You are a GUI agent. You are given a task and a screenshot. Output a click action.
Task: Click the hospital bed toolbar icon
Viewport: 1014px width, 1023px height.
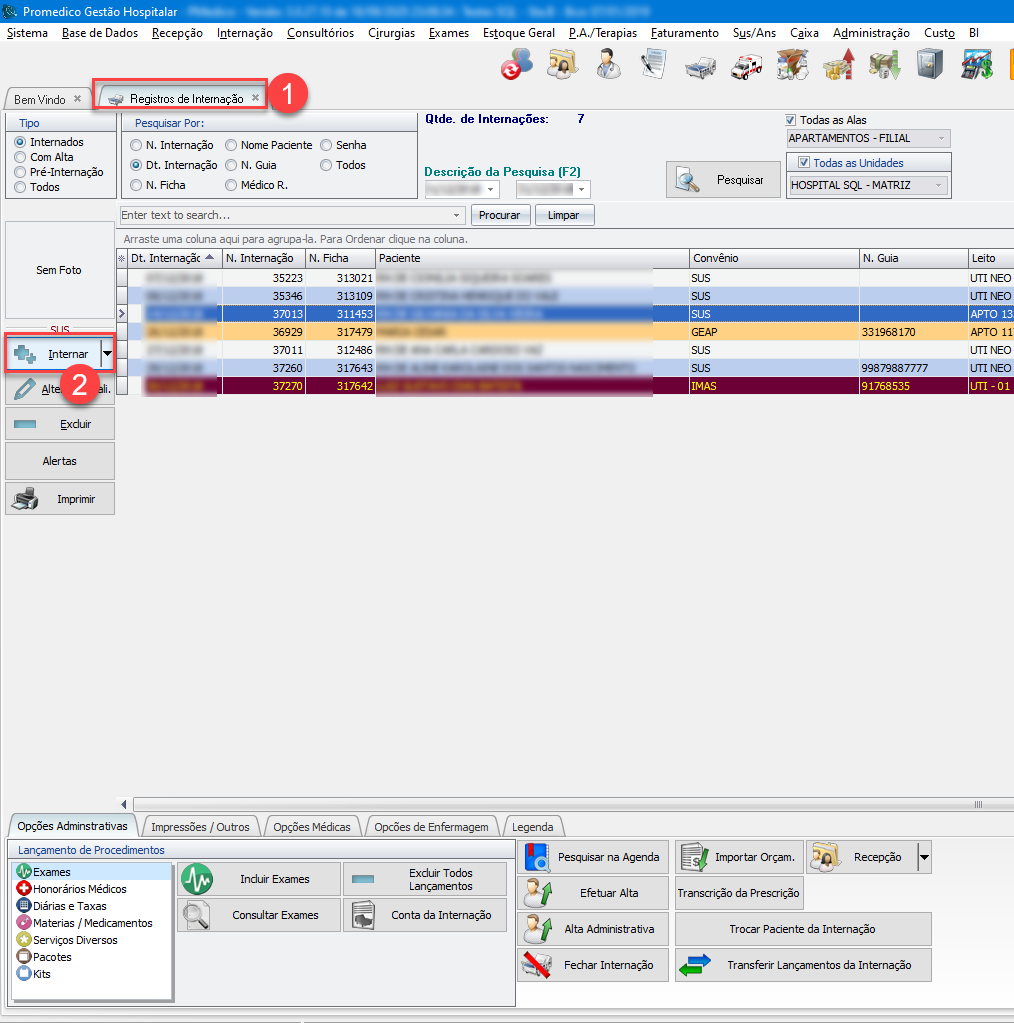tap(700, 65)
